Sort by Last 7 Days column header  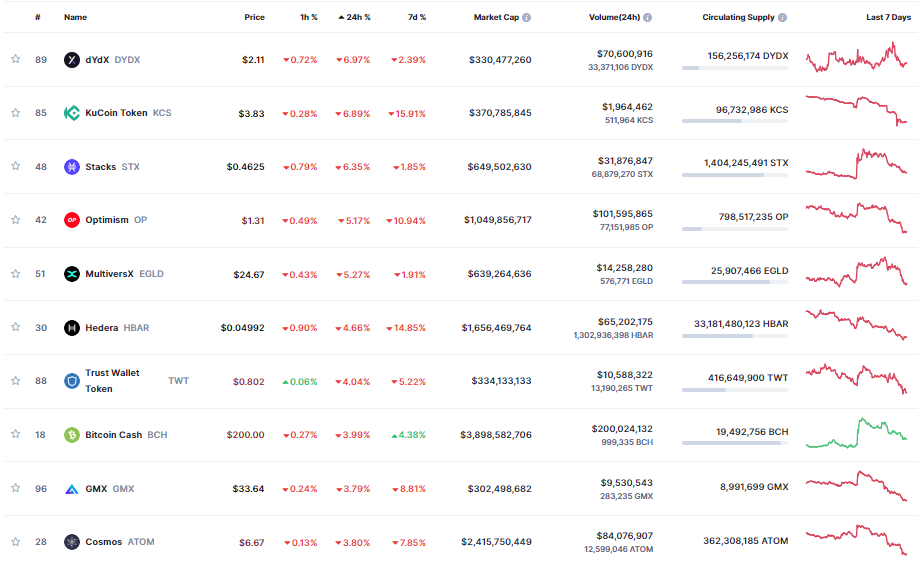[888, 17]
